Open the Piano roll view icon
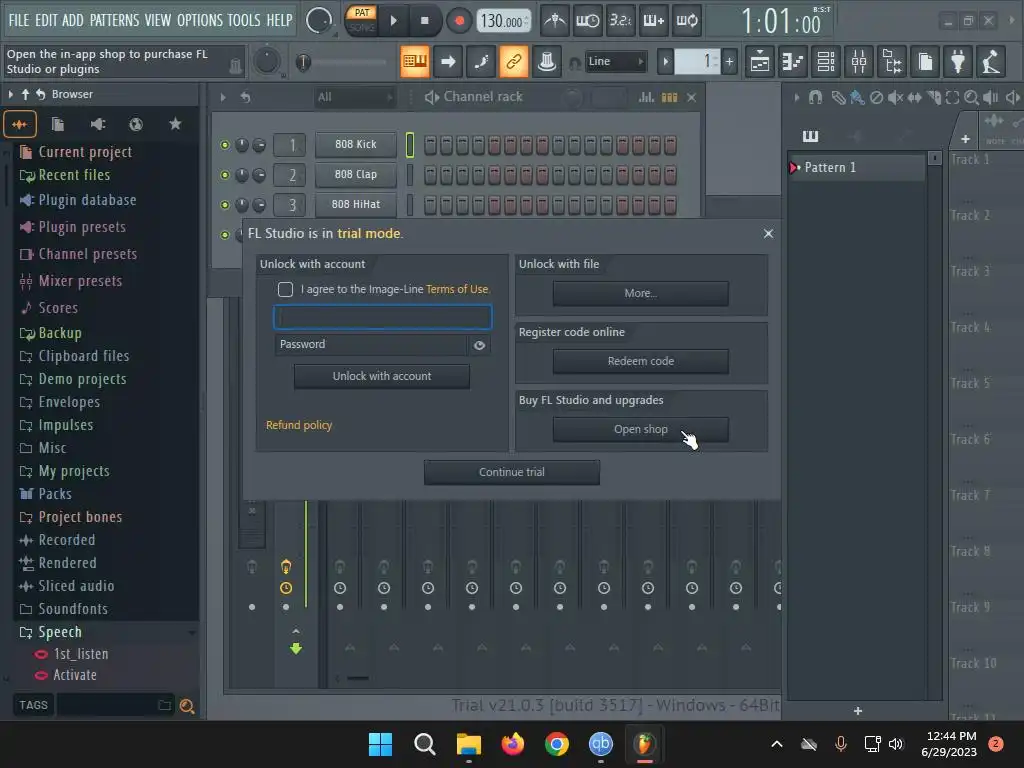 (x=793, y=62)
